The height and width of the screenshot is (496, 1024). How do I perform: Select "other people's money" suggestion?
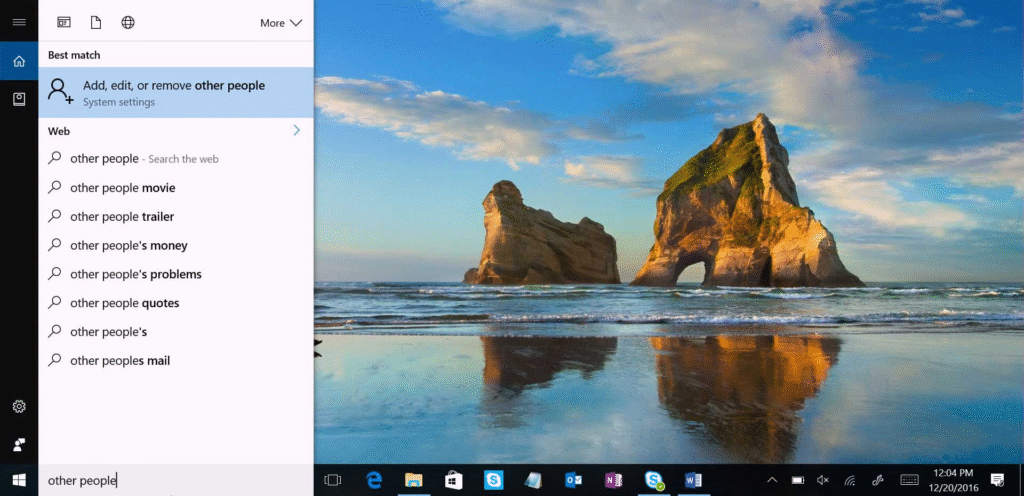point(176,245)
